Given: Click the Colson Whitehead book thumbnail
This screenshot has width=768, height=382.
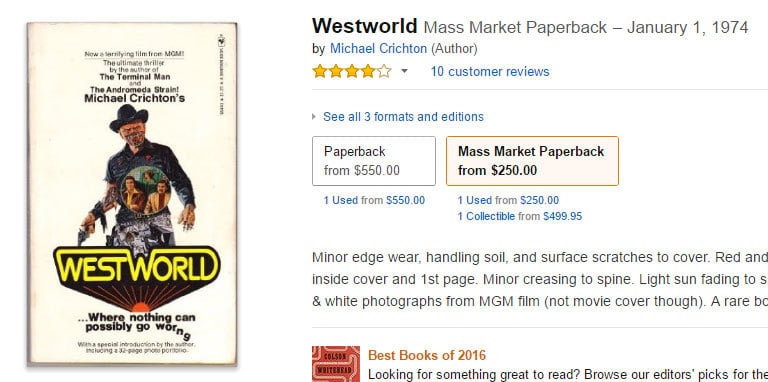Looking at the screenshot, I should point(336,364).
